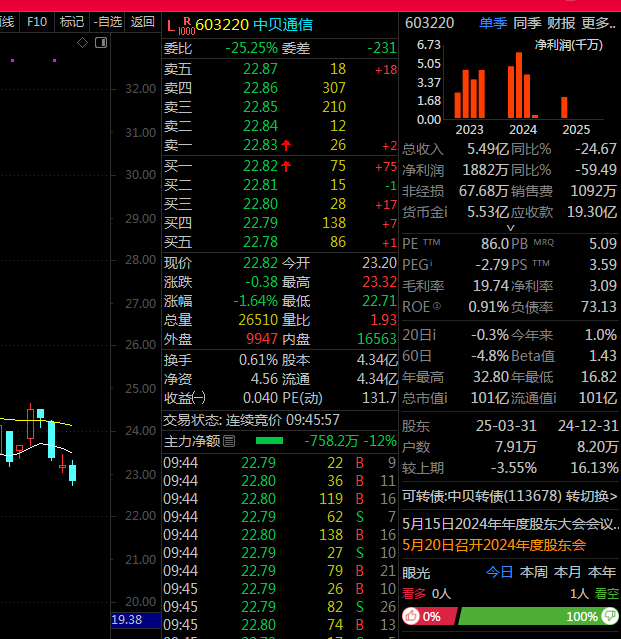Click the 负债率 73.13 figure
Image resolution: width=621 pixels, height=639 pixels.
click(x=599, y=306)
